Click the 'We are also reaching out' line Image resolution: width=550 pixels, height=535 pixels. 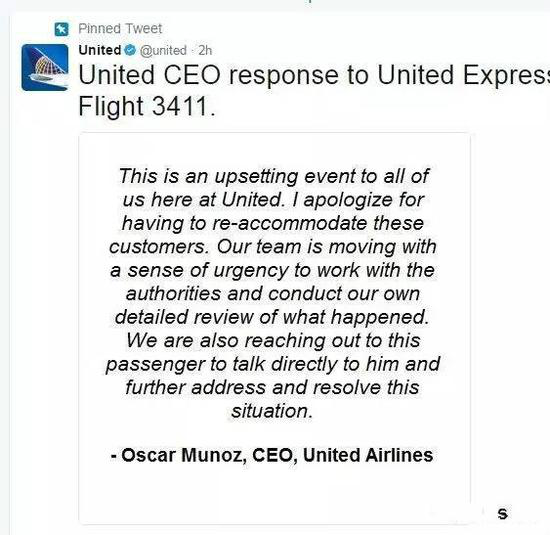tap(273, 341)
